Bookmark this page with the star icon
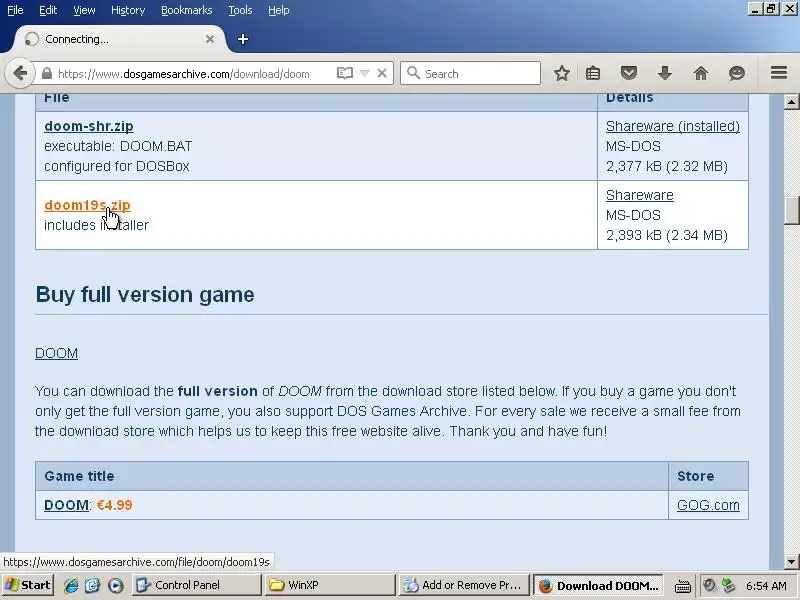Image resolution: width=800 pixels, height=600 pixels. tap(562, 73)
